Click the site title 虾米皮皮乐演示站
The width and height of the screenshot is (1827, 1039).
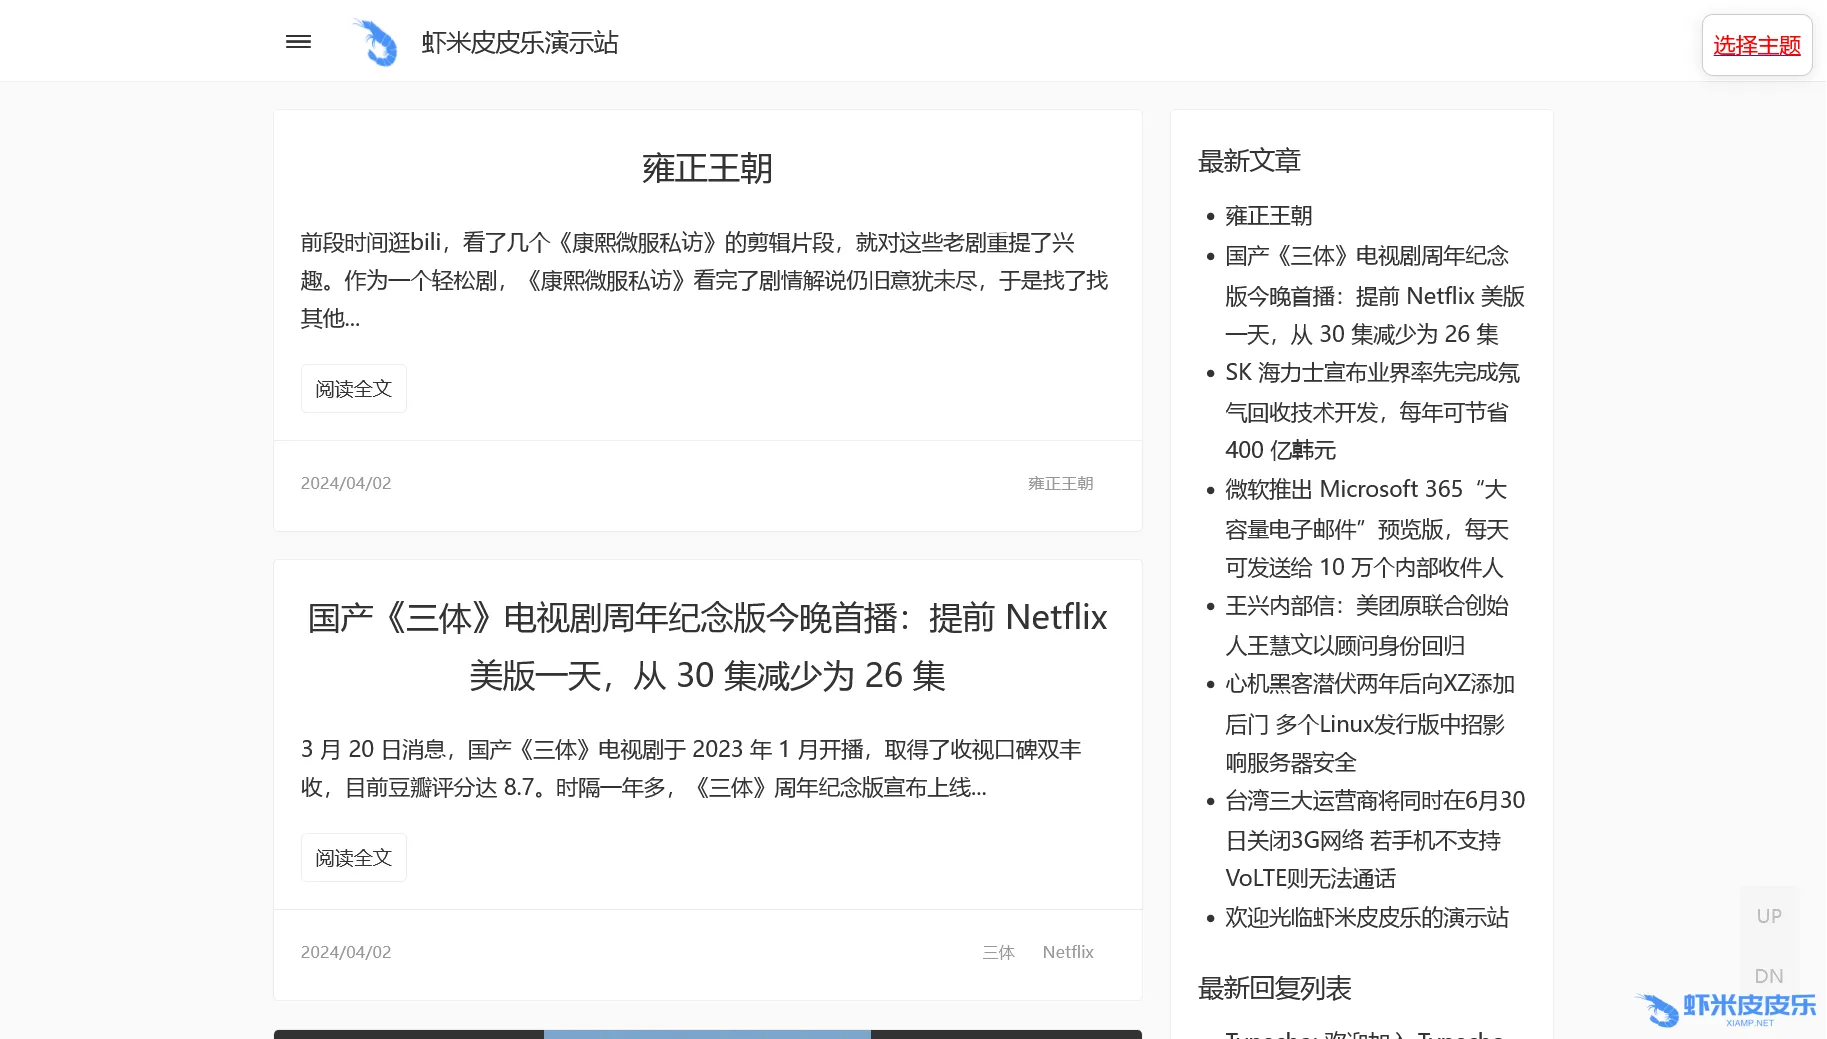[519, 43]
